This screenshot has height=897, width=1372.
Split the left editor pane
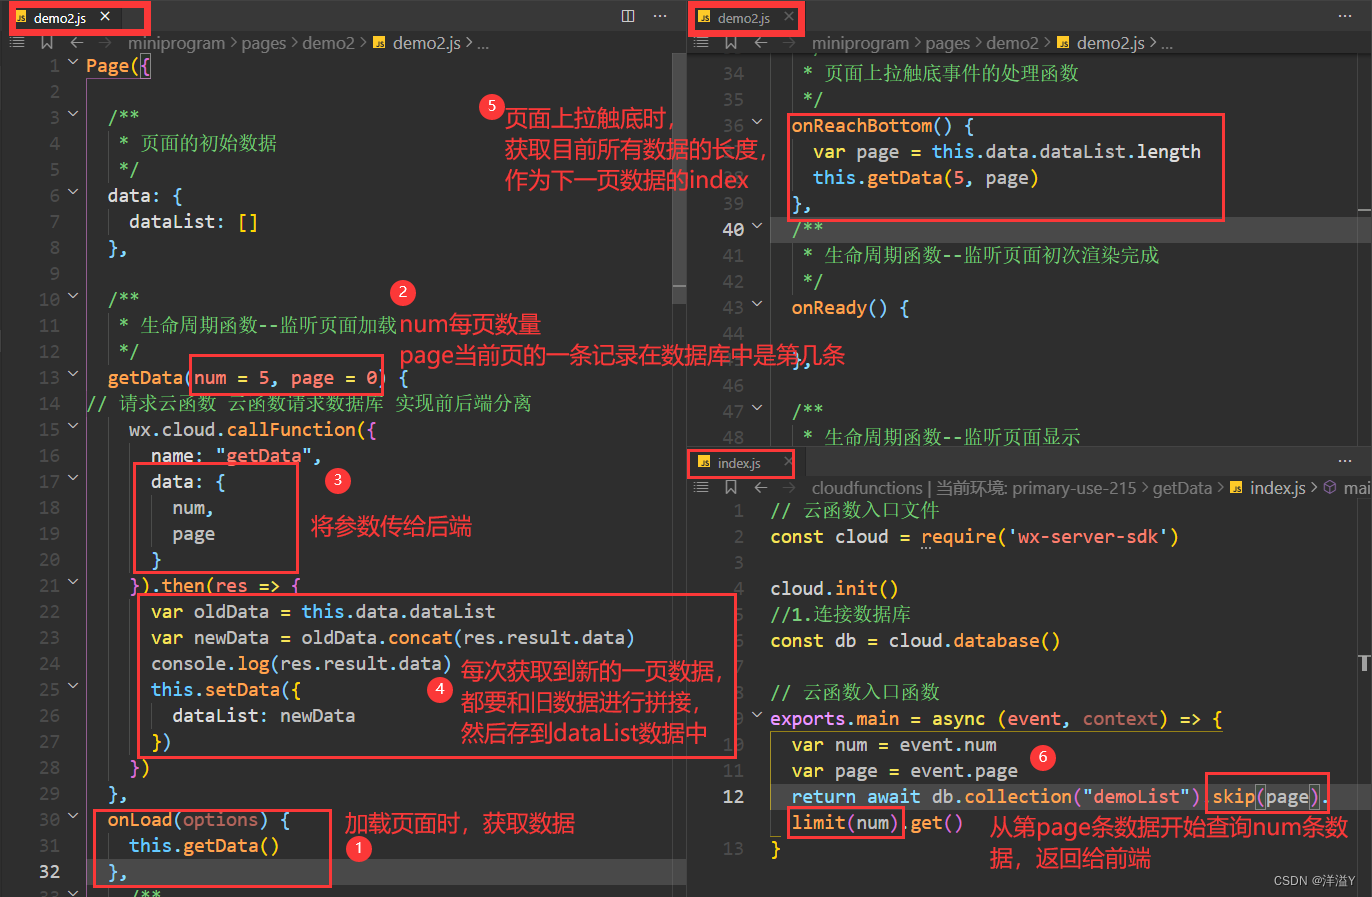coord(628,16)
